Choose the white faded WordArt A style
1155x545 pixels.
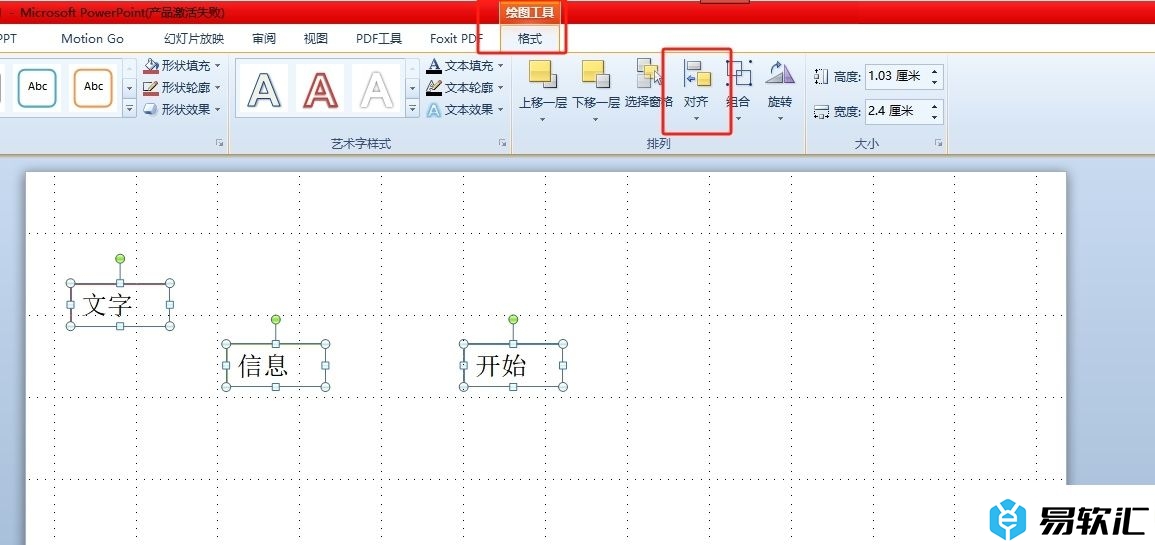coord(377,90)
